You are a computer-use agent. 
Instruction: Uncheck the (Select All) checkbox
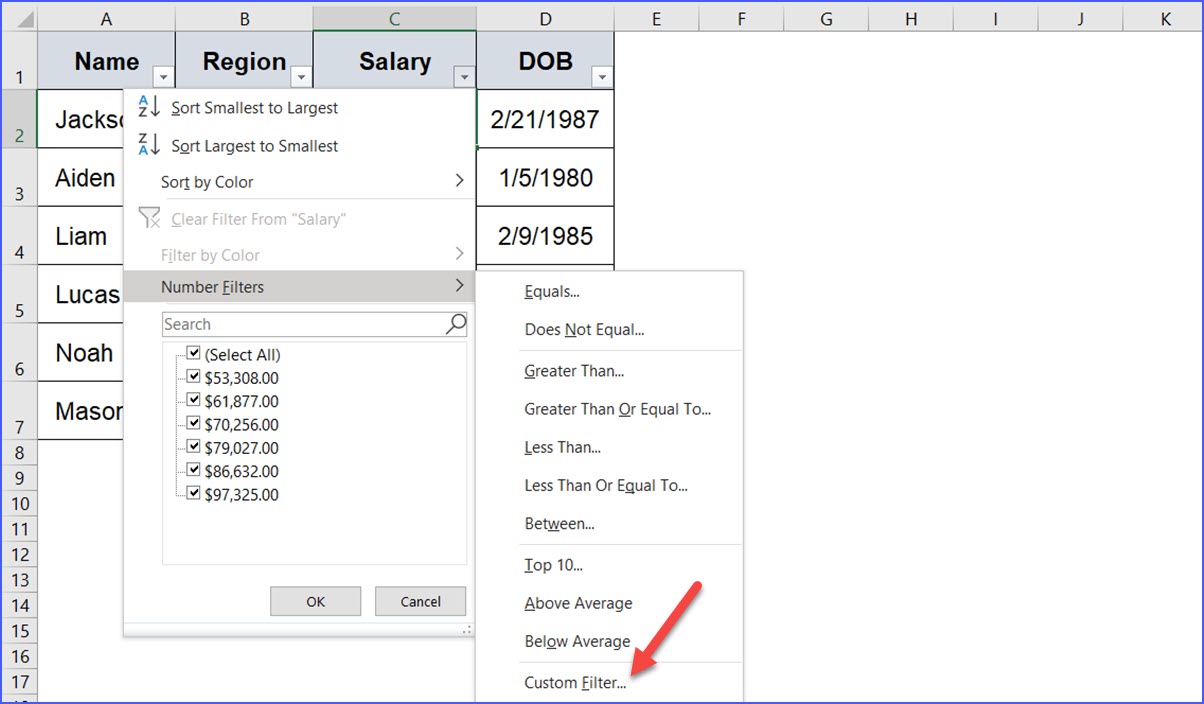pyautogui.click(x=194, y=353)
